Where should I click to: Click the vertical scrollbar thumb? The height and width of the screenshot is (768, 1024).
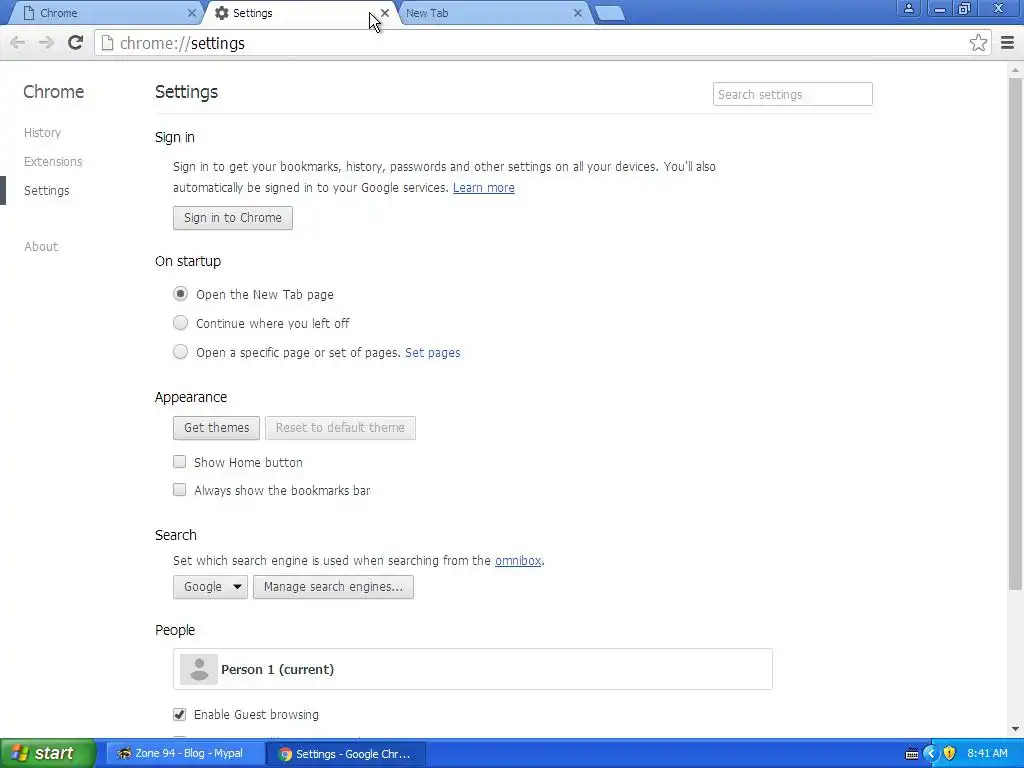click(x=1015, y=333)
